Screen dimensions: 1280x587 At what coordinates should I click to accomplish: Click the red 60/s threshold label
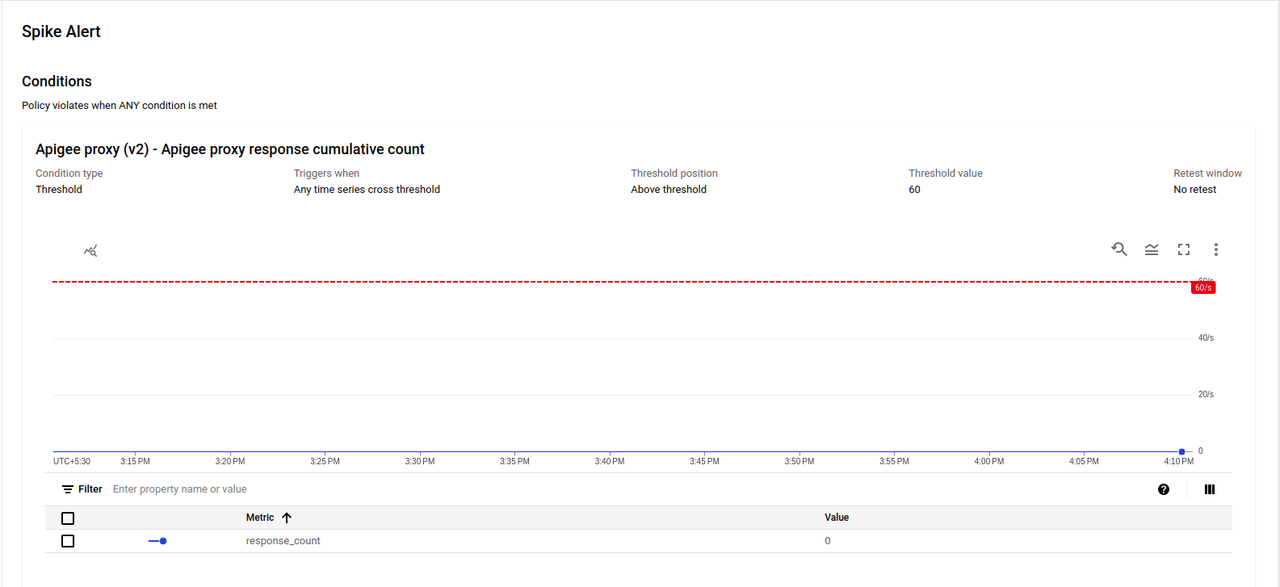point(1203,288)
